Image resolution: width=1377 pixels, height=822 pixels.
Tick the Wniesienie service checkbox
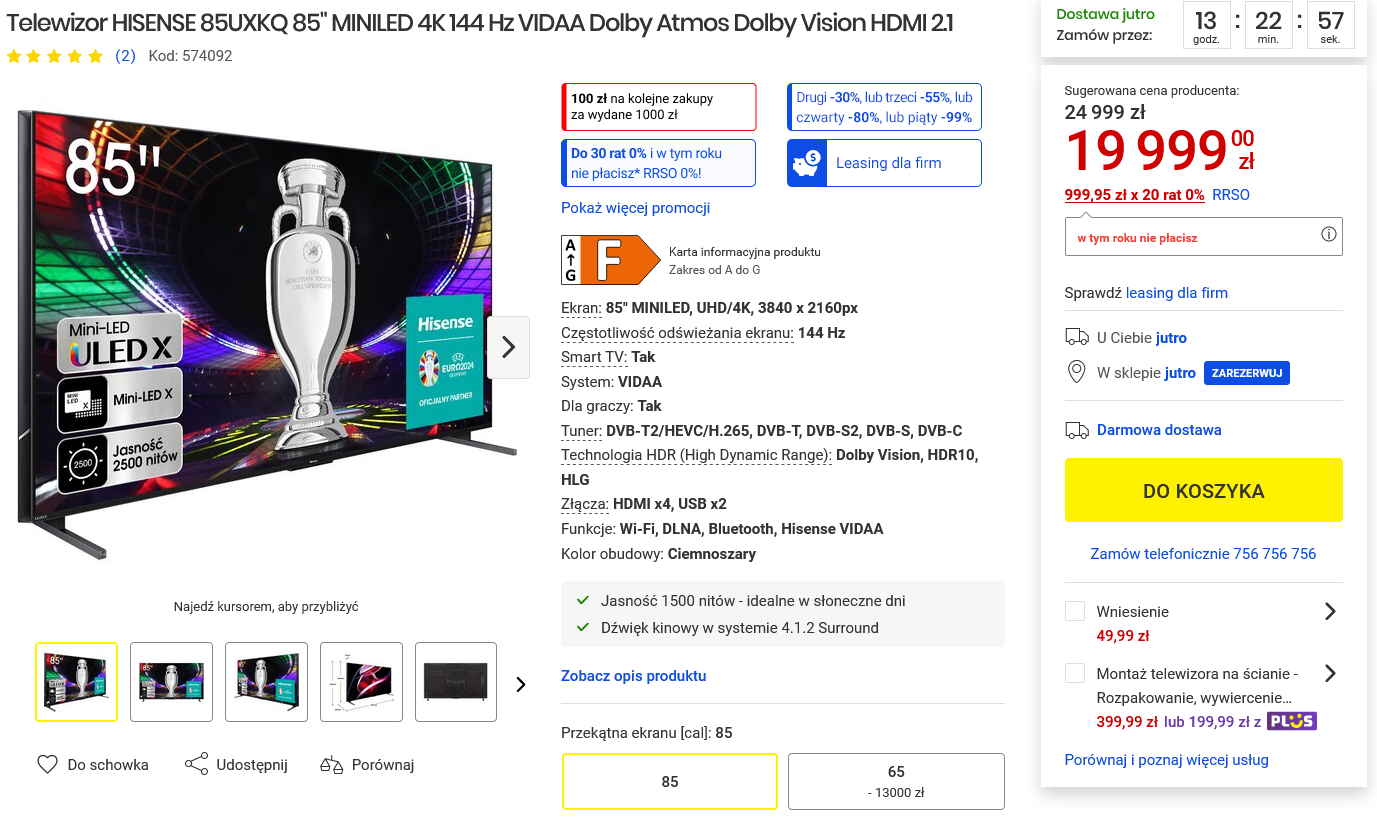click(x=1075, y=611)
